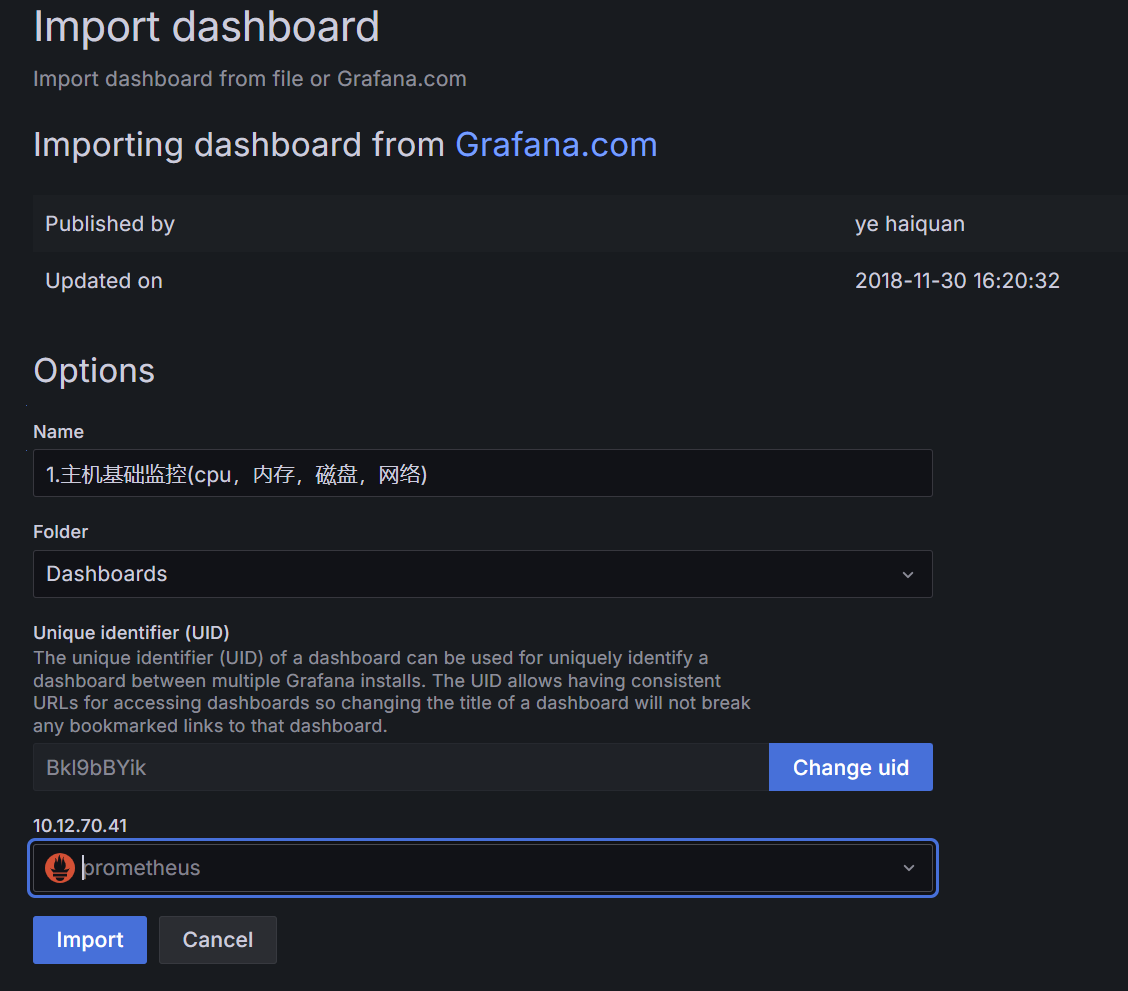
Task: Click the Prometheus flame icon
Action: [x=60, y=868]
